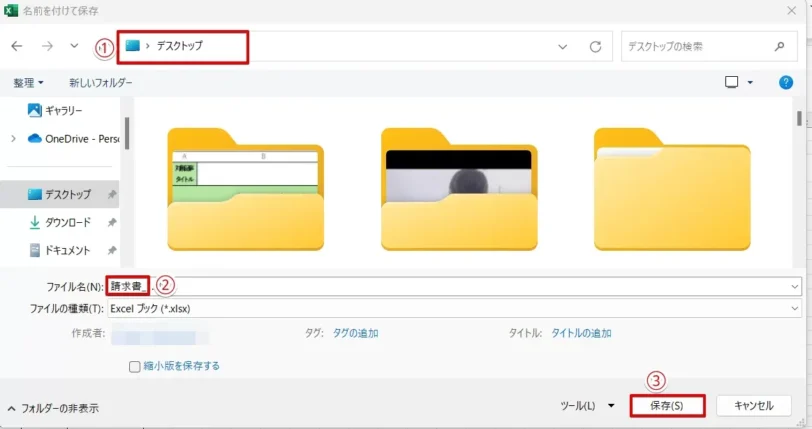Viewport: 812px width, 429px height.
Task: Expand the OneDrive tree node
Action: click(13, 139)
